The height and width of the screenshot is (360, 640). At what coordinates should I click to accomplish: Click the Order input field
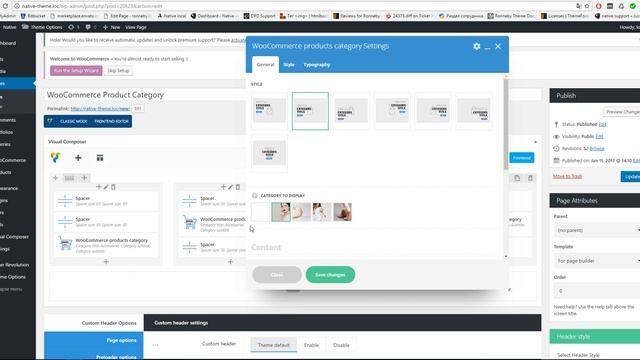pyautogui.click(x=598, y=291)
